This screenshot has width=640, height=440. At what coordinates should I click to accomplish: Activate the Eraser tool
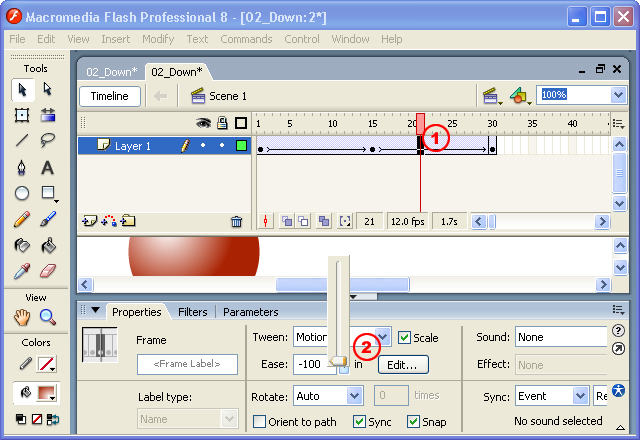pyautogui.click(x=47, y=271)
